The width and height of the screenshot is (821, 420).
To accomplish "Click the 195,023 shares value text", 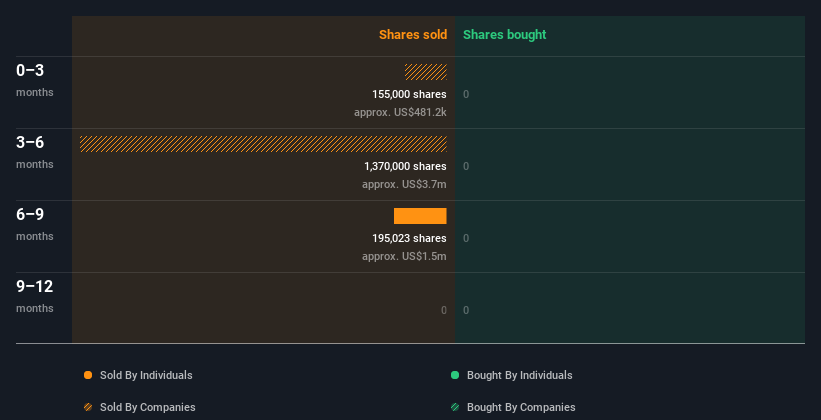I will coord(409,238).
